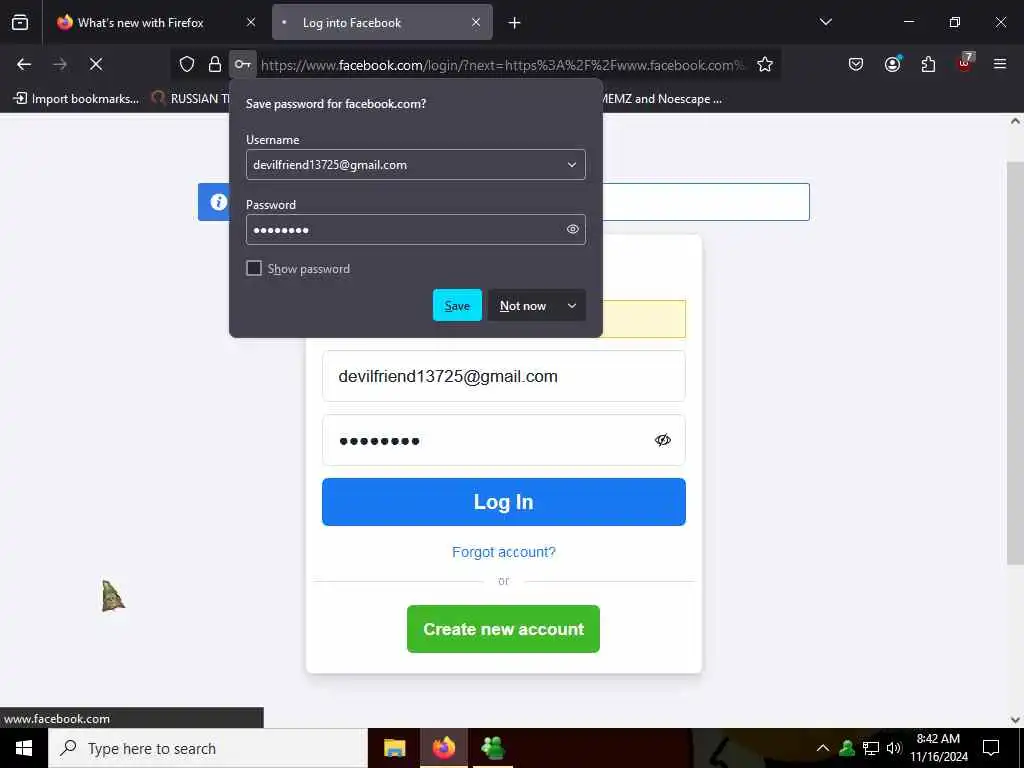Image resolution: width=1024 pixels, height=768 pixels.
Task: Open green people app in taskbar
Action: tap(492, 748)
